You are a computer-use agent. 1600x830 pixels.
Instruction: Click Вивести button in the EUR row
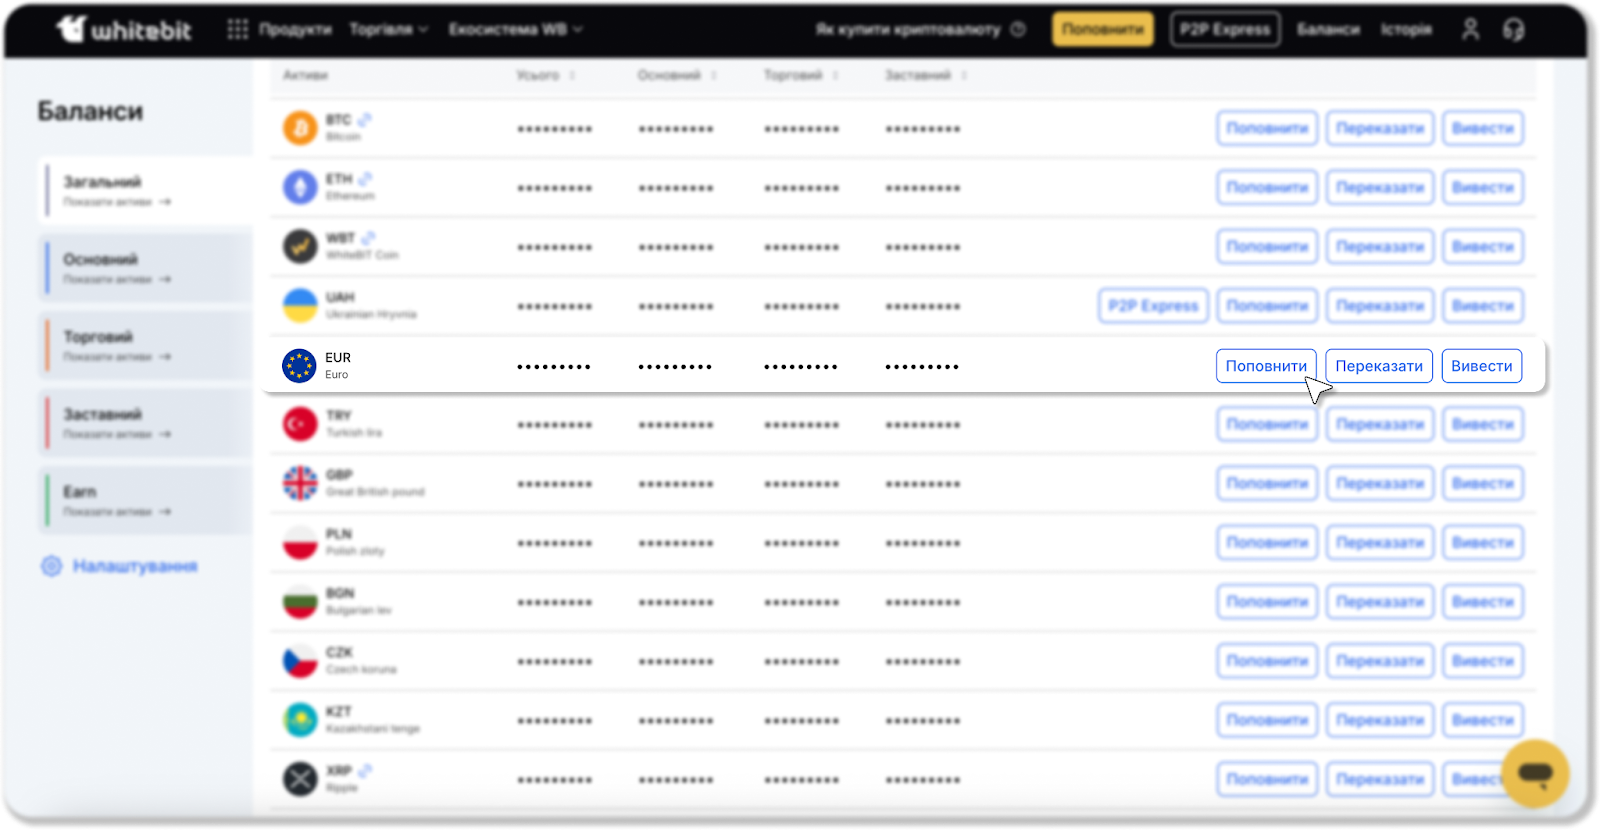point(1481,366)
